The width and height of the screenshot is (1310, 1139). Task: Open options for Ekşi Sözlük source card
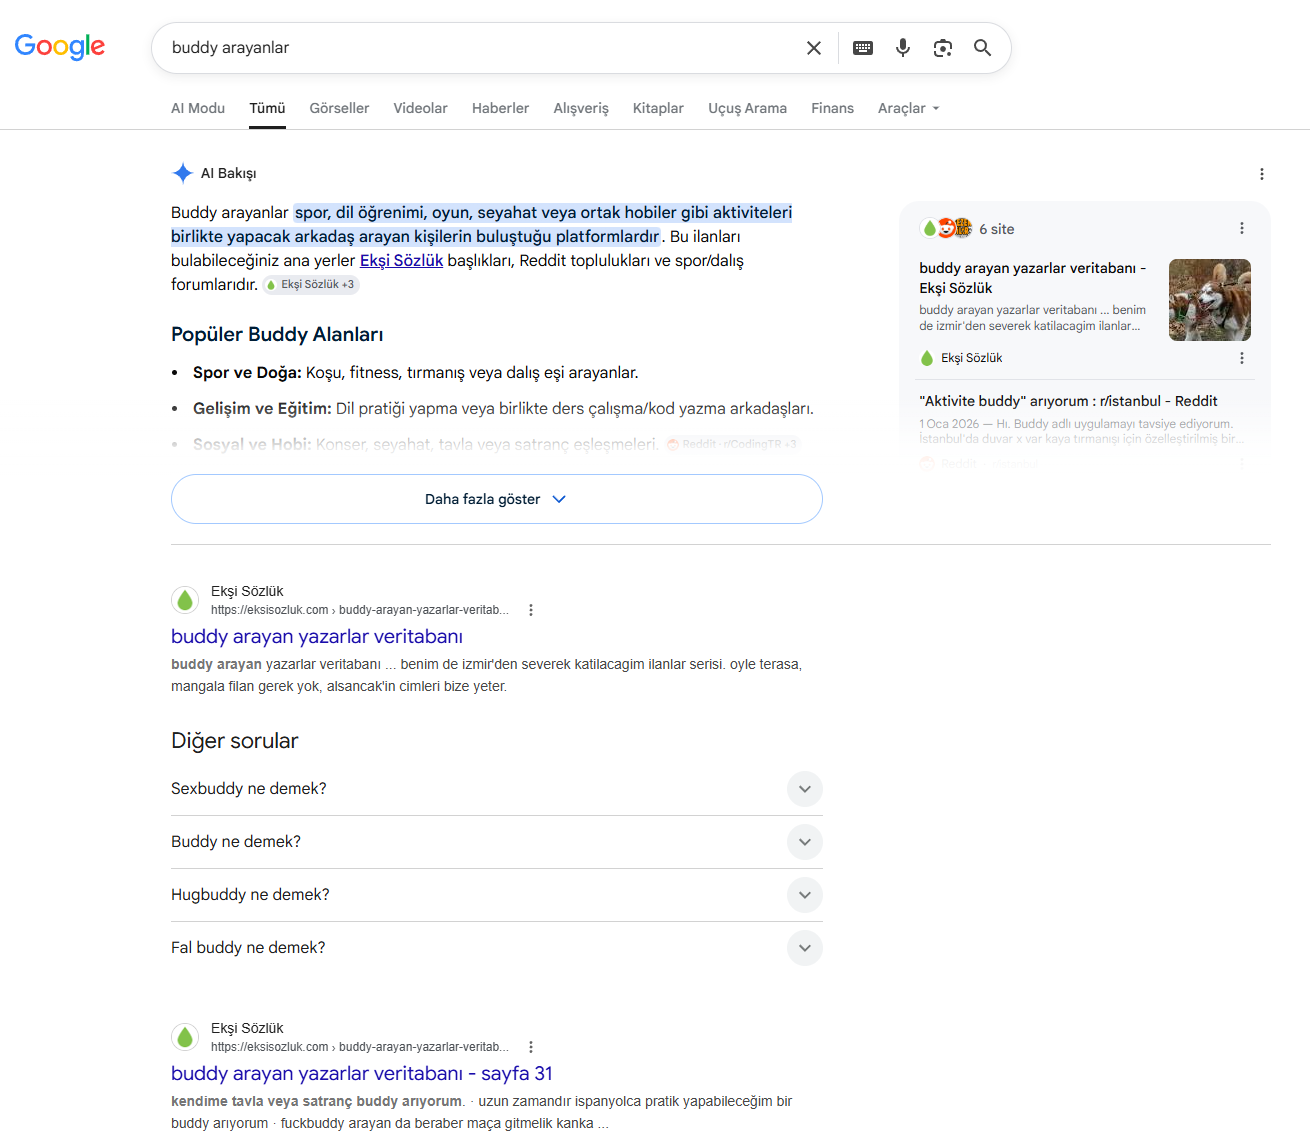pyautogui.click(x=1242, y=358)
